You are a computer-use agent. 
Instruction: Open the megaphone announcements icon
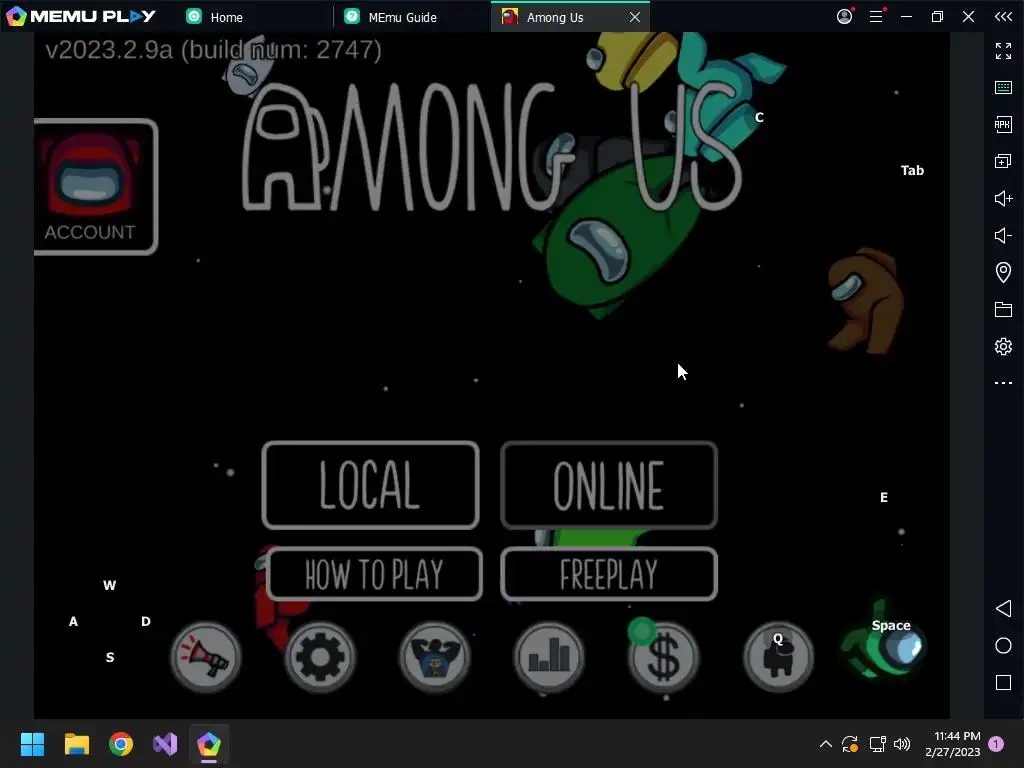206,657
